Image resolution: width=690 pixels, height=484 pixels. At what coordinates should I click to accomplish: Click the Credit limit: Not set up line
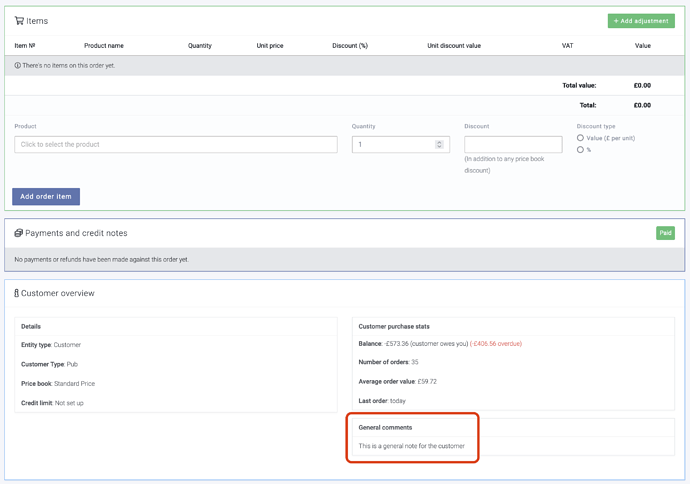click(52, 403)
